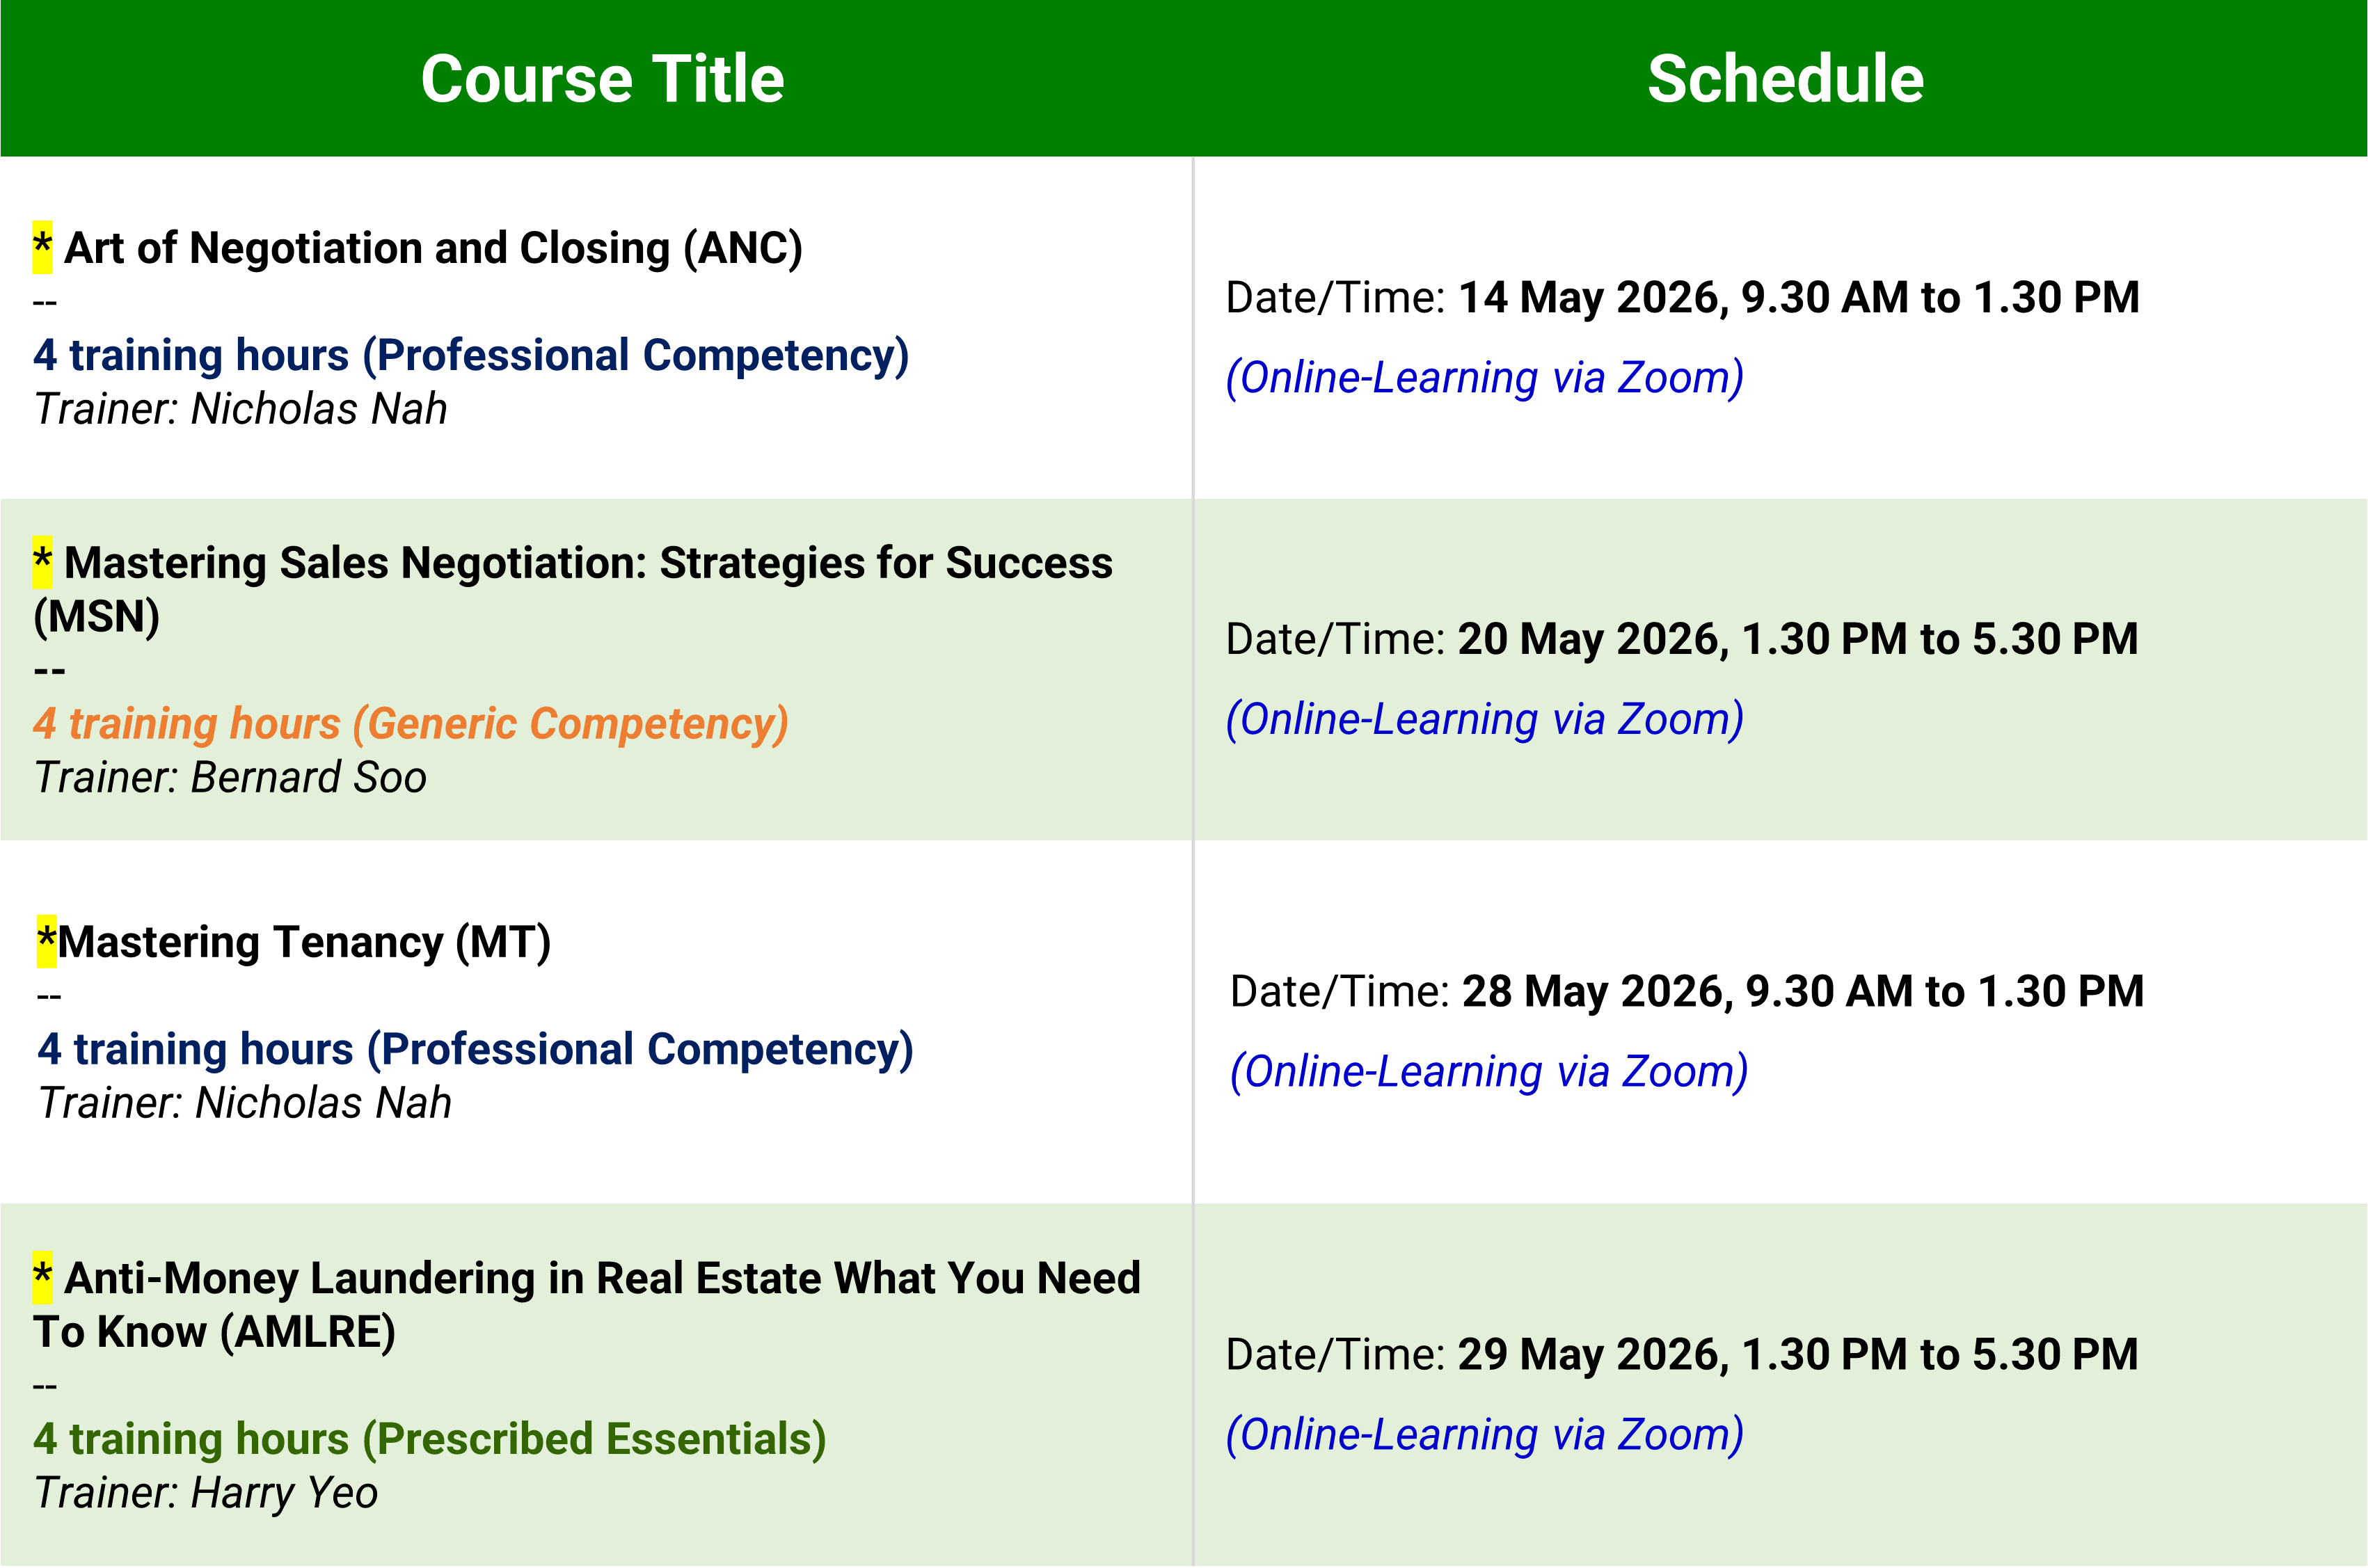Select the 28 May 2026 date and time

(x=1802, y=991)
